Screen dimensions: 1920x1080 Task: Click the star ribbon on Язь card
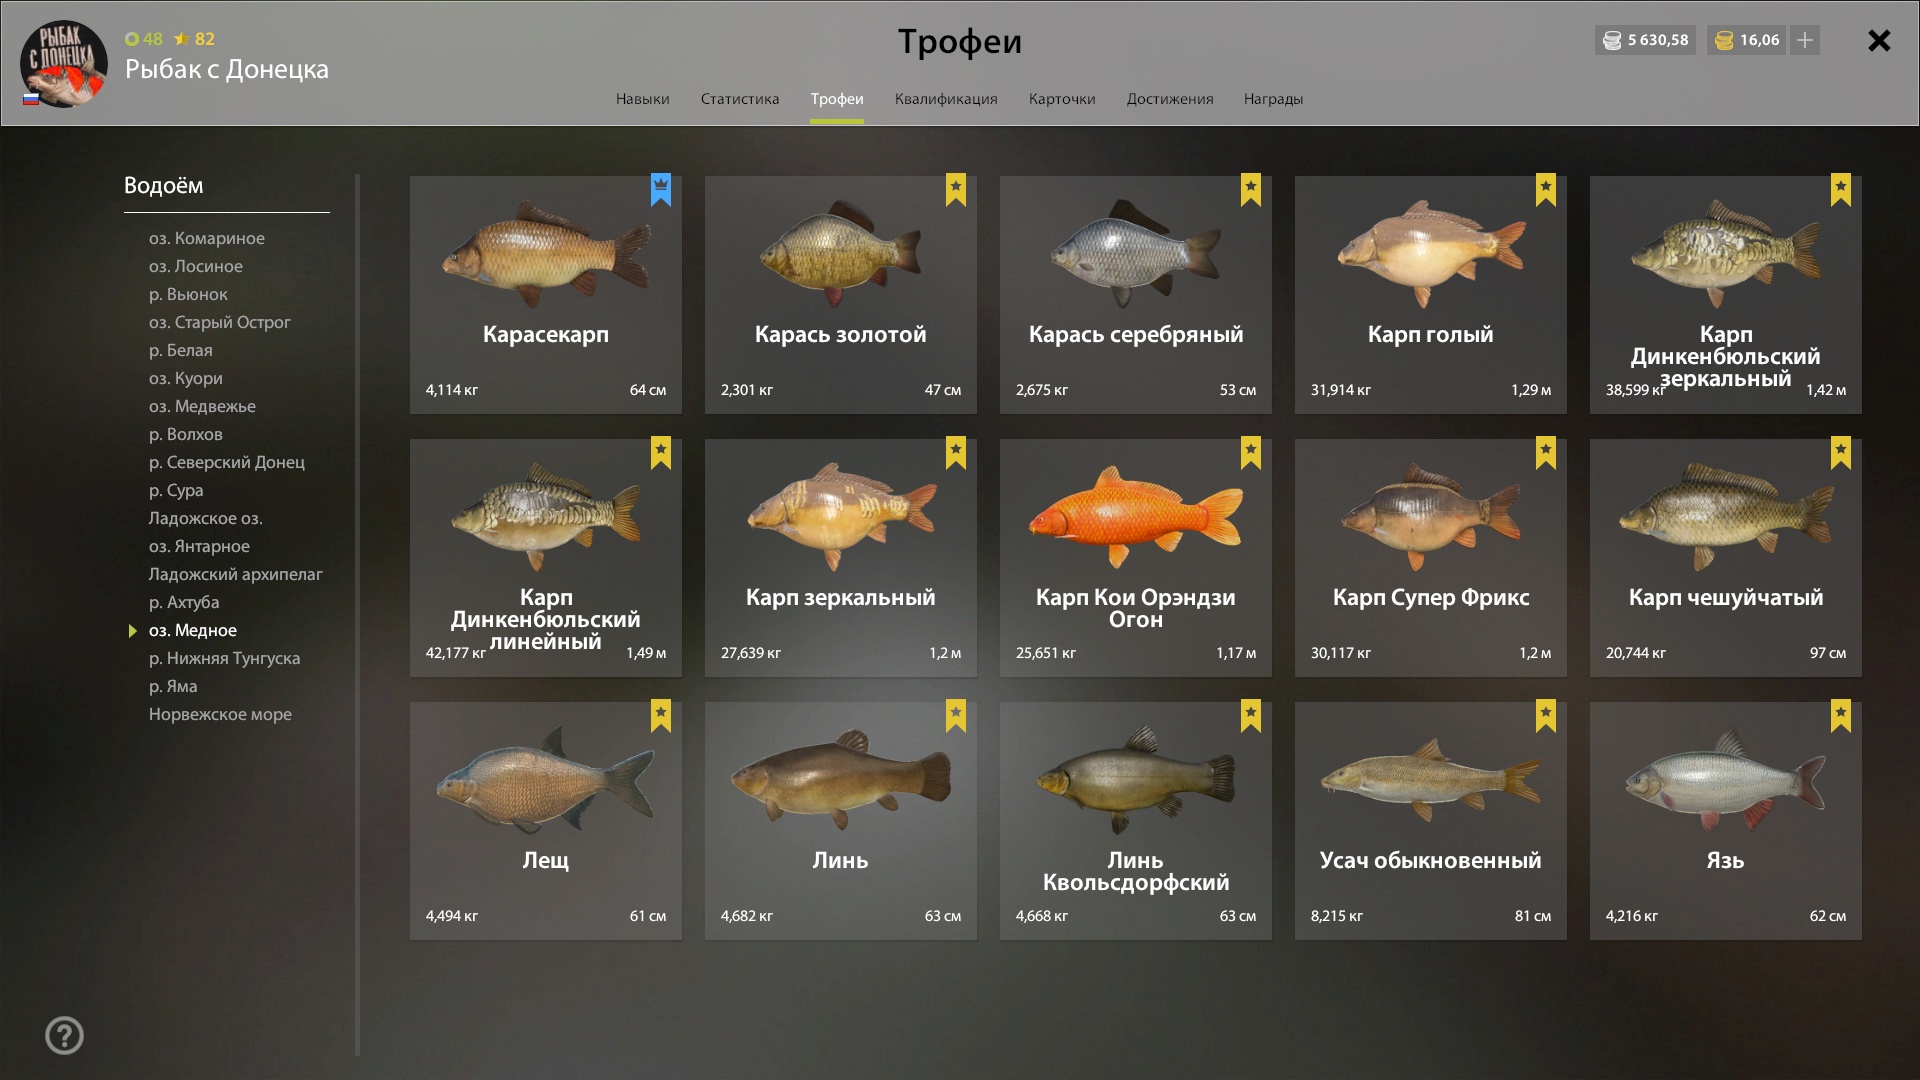click(x=1841, y=715)
